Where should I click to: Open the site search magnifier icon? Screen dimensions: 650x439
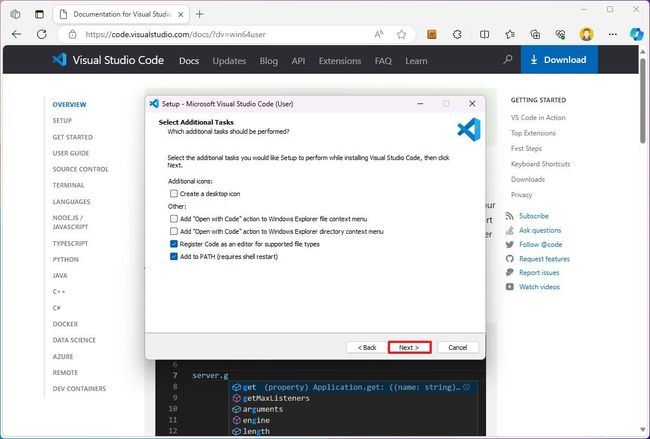pyautogui.click(x=507, y=60)
